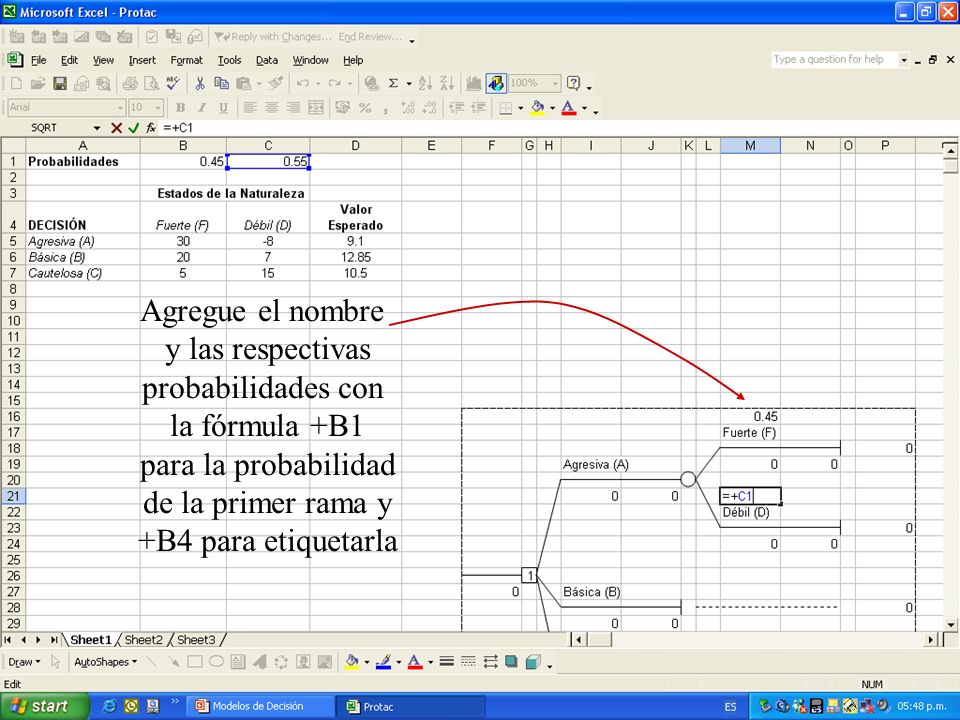Click the Fill Color bucket on formatting toolbar
960x720 pixels.
pyautogui.click(x=537, y=108)
